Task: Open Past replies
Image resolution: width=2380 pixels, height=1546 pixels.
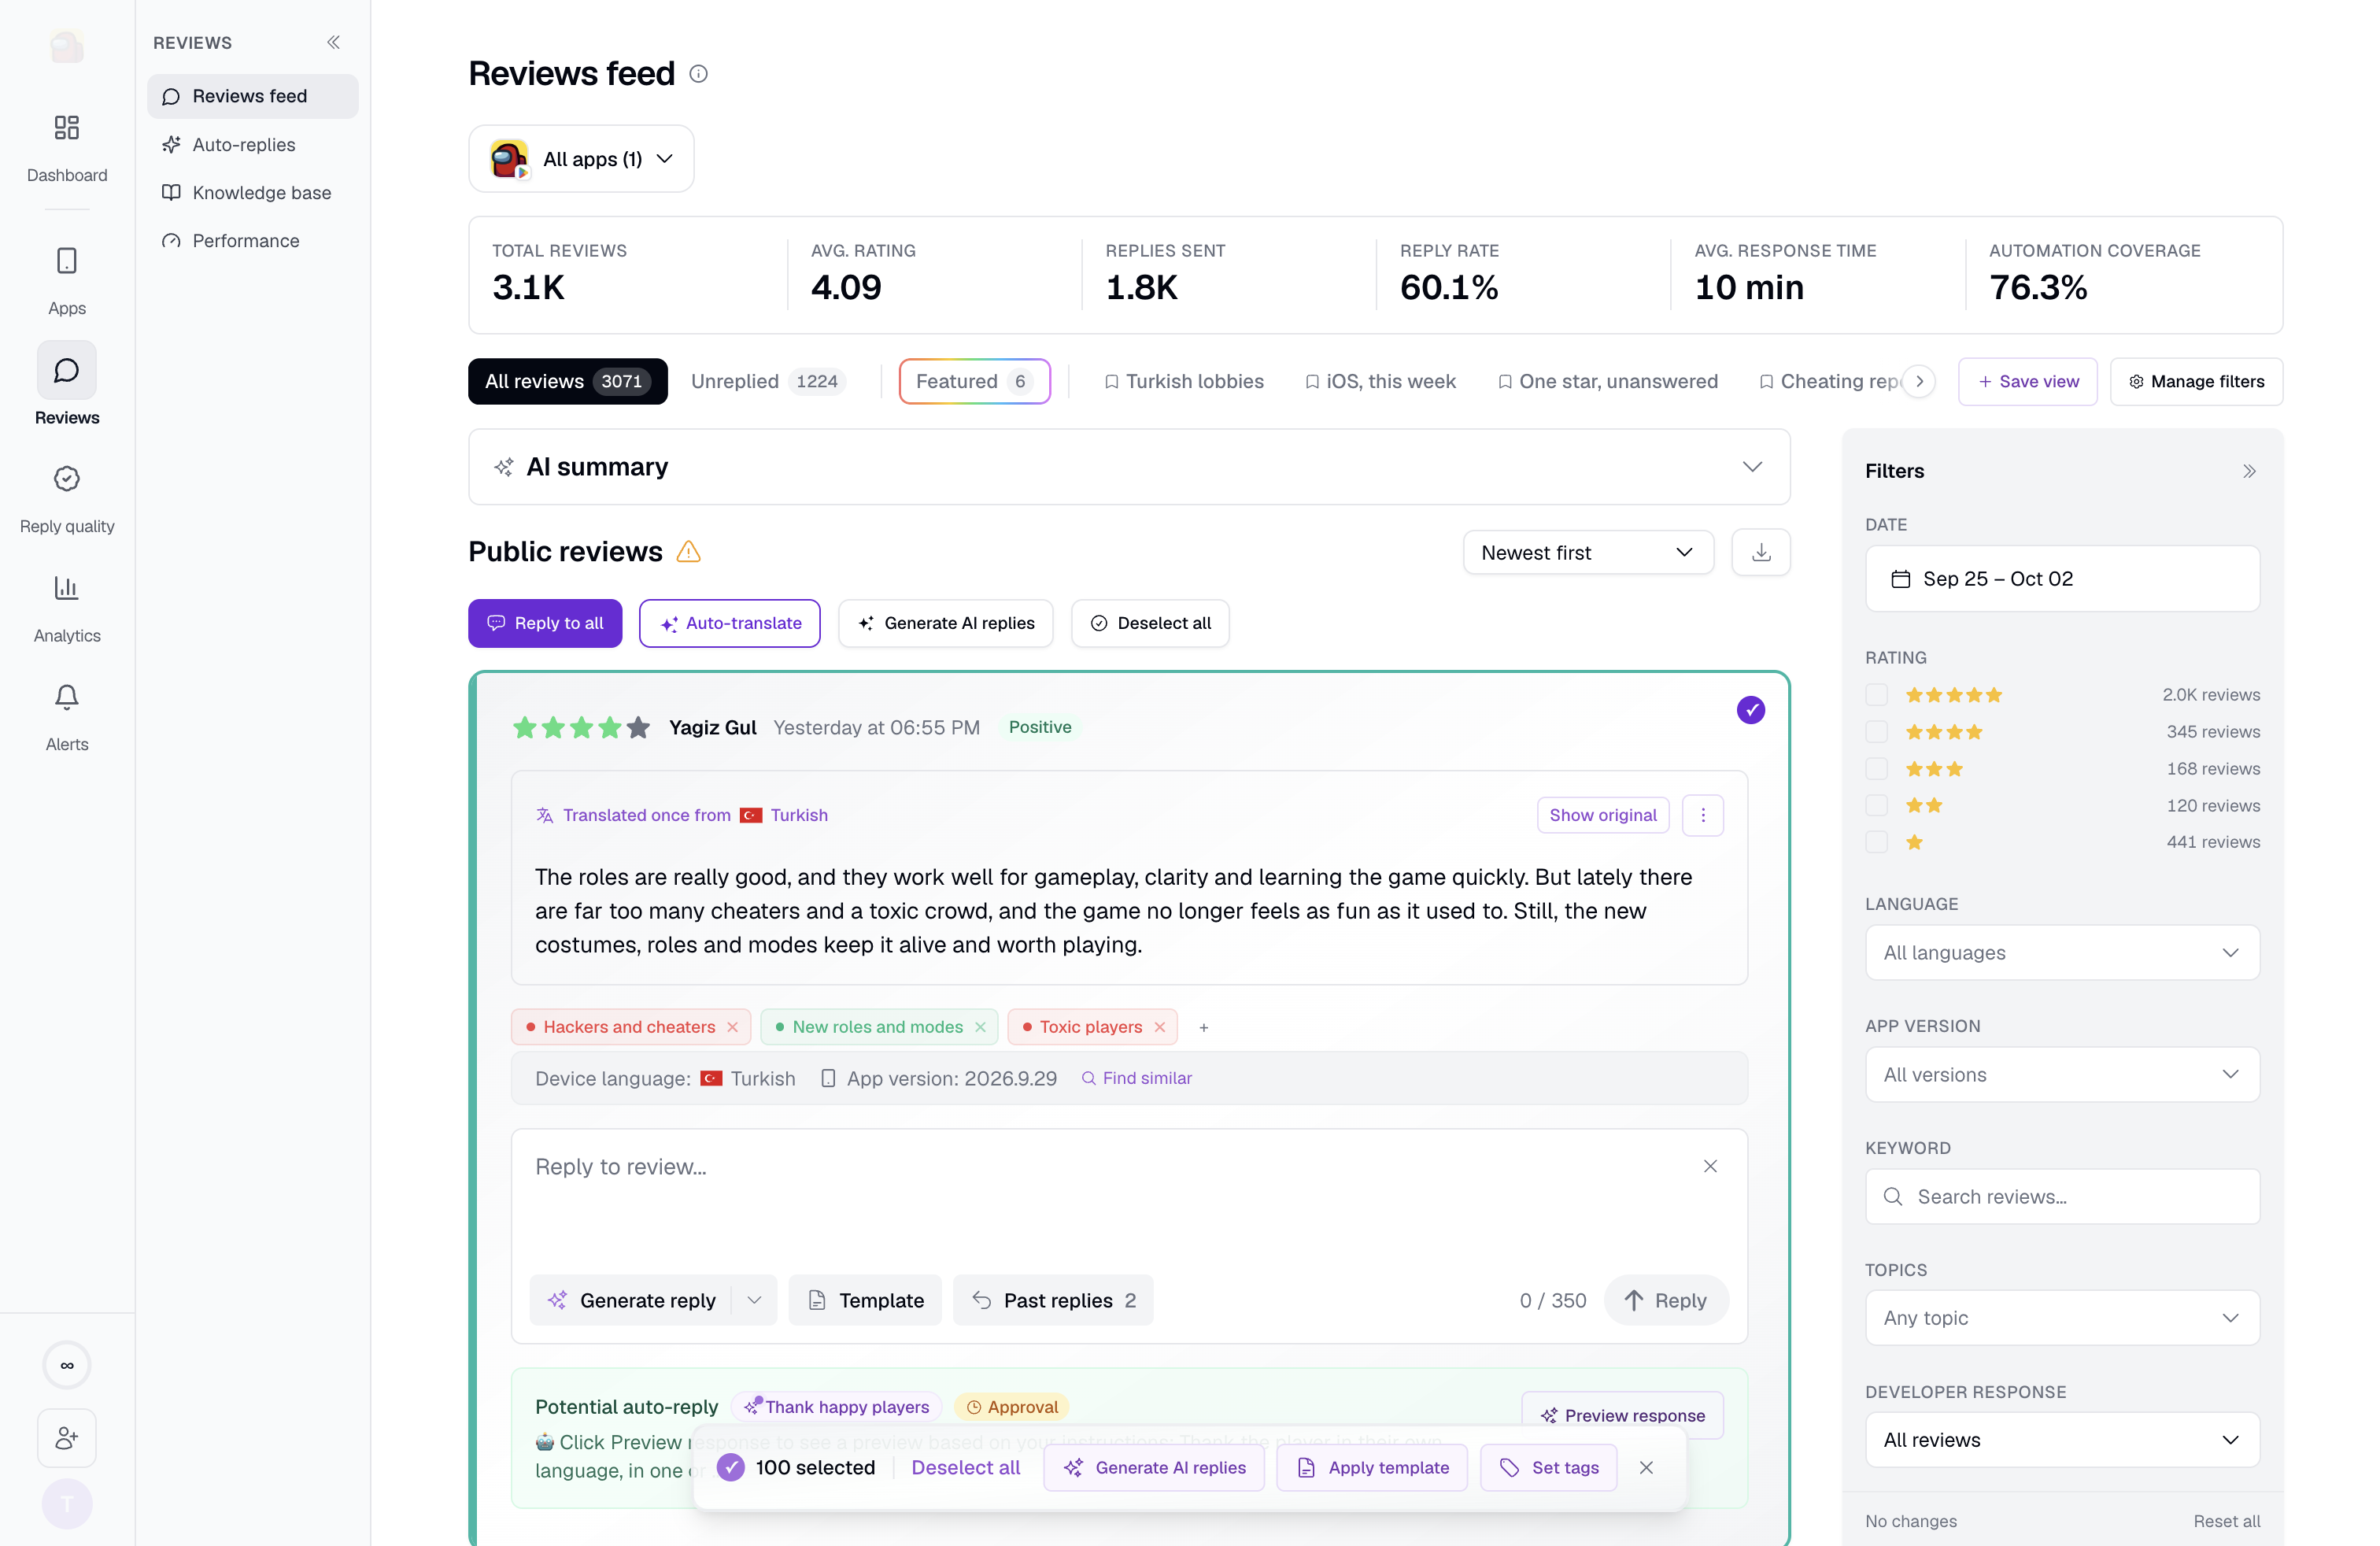Action: point(1053,1300)
